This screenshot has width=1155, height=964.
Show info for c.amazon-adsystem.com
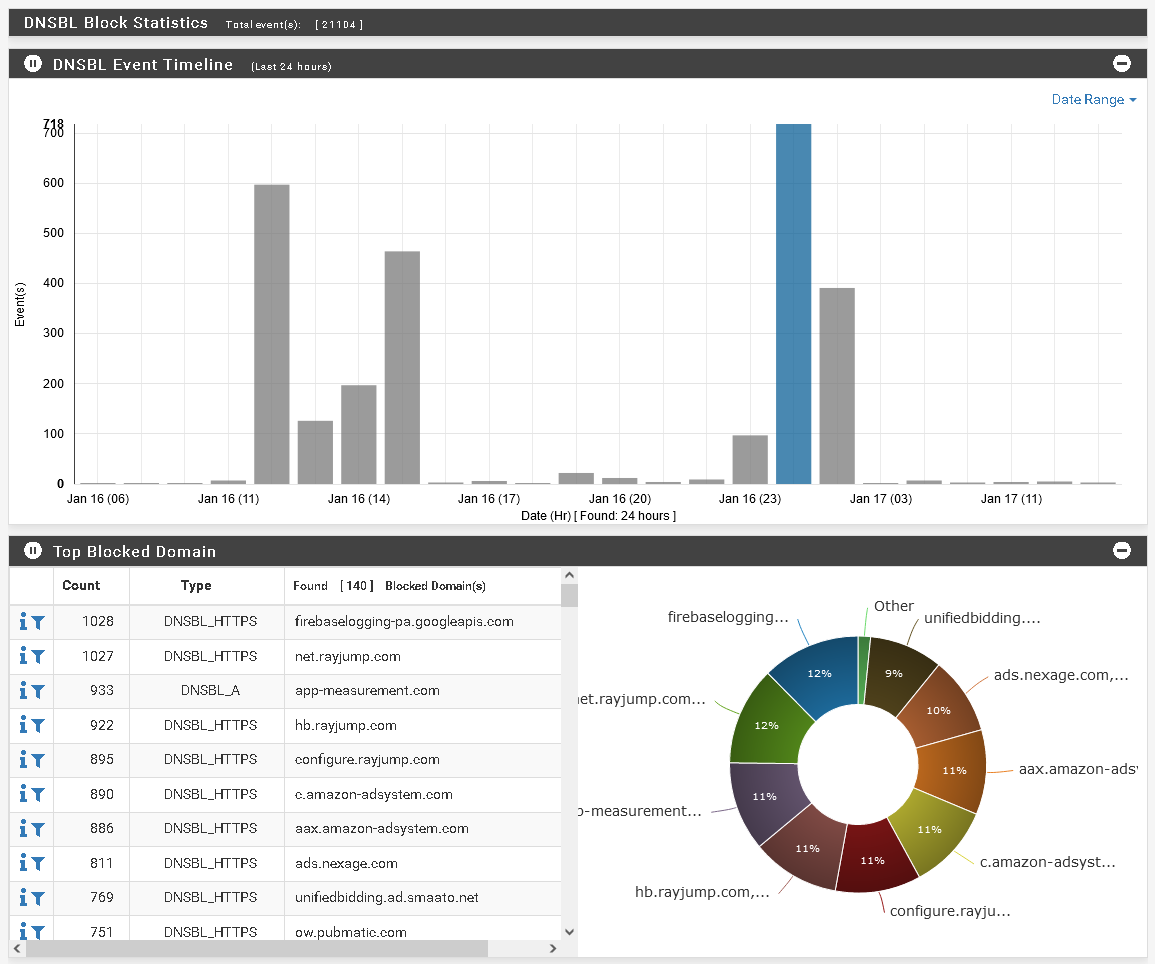(23, 794)
